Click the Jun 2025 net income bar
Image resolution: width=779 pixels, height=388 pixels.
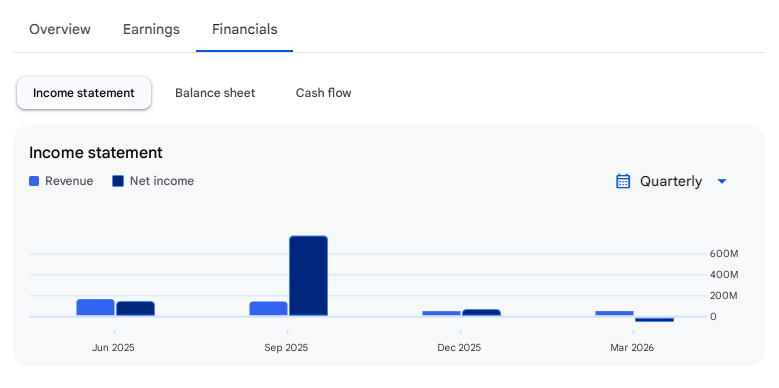click(136, 309)
